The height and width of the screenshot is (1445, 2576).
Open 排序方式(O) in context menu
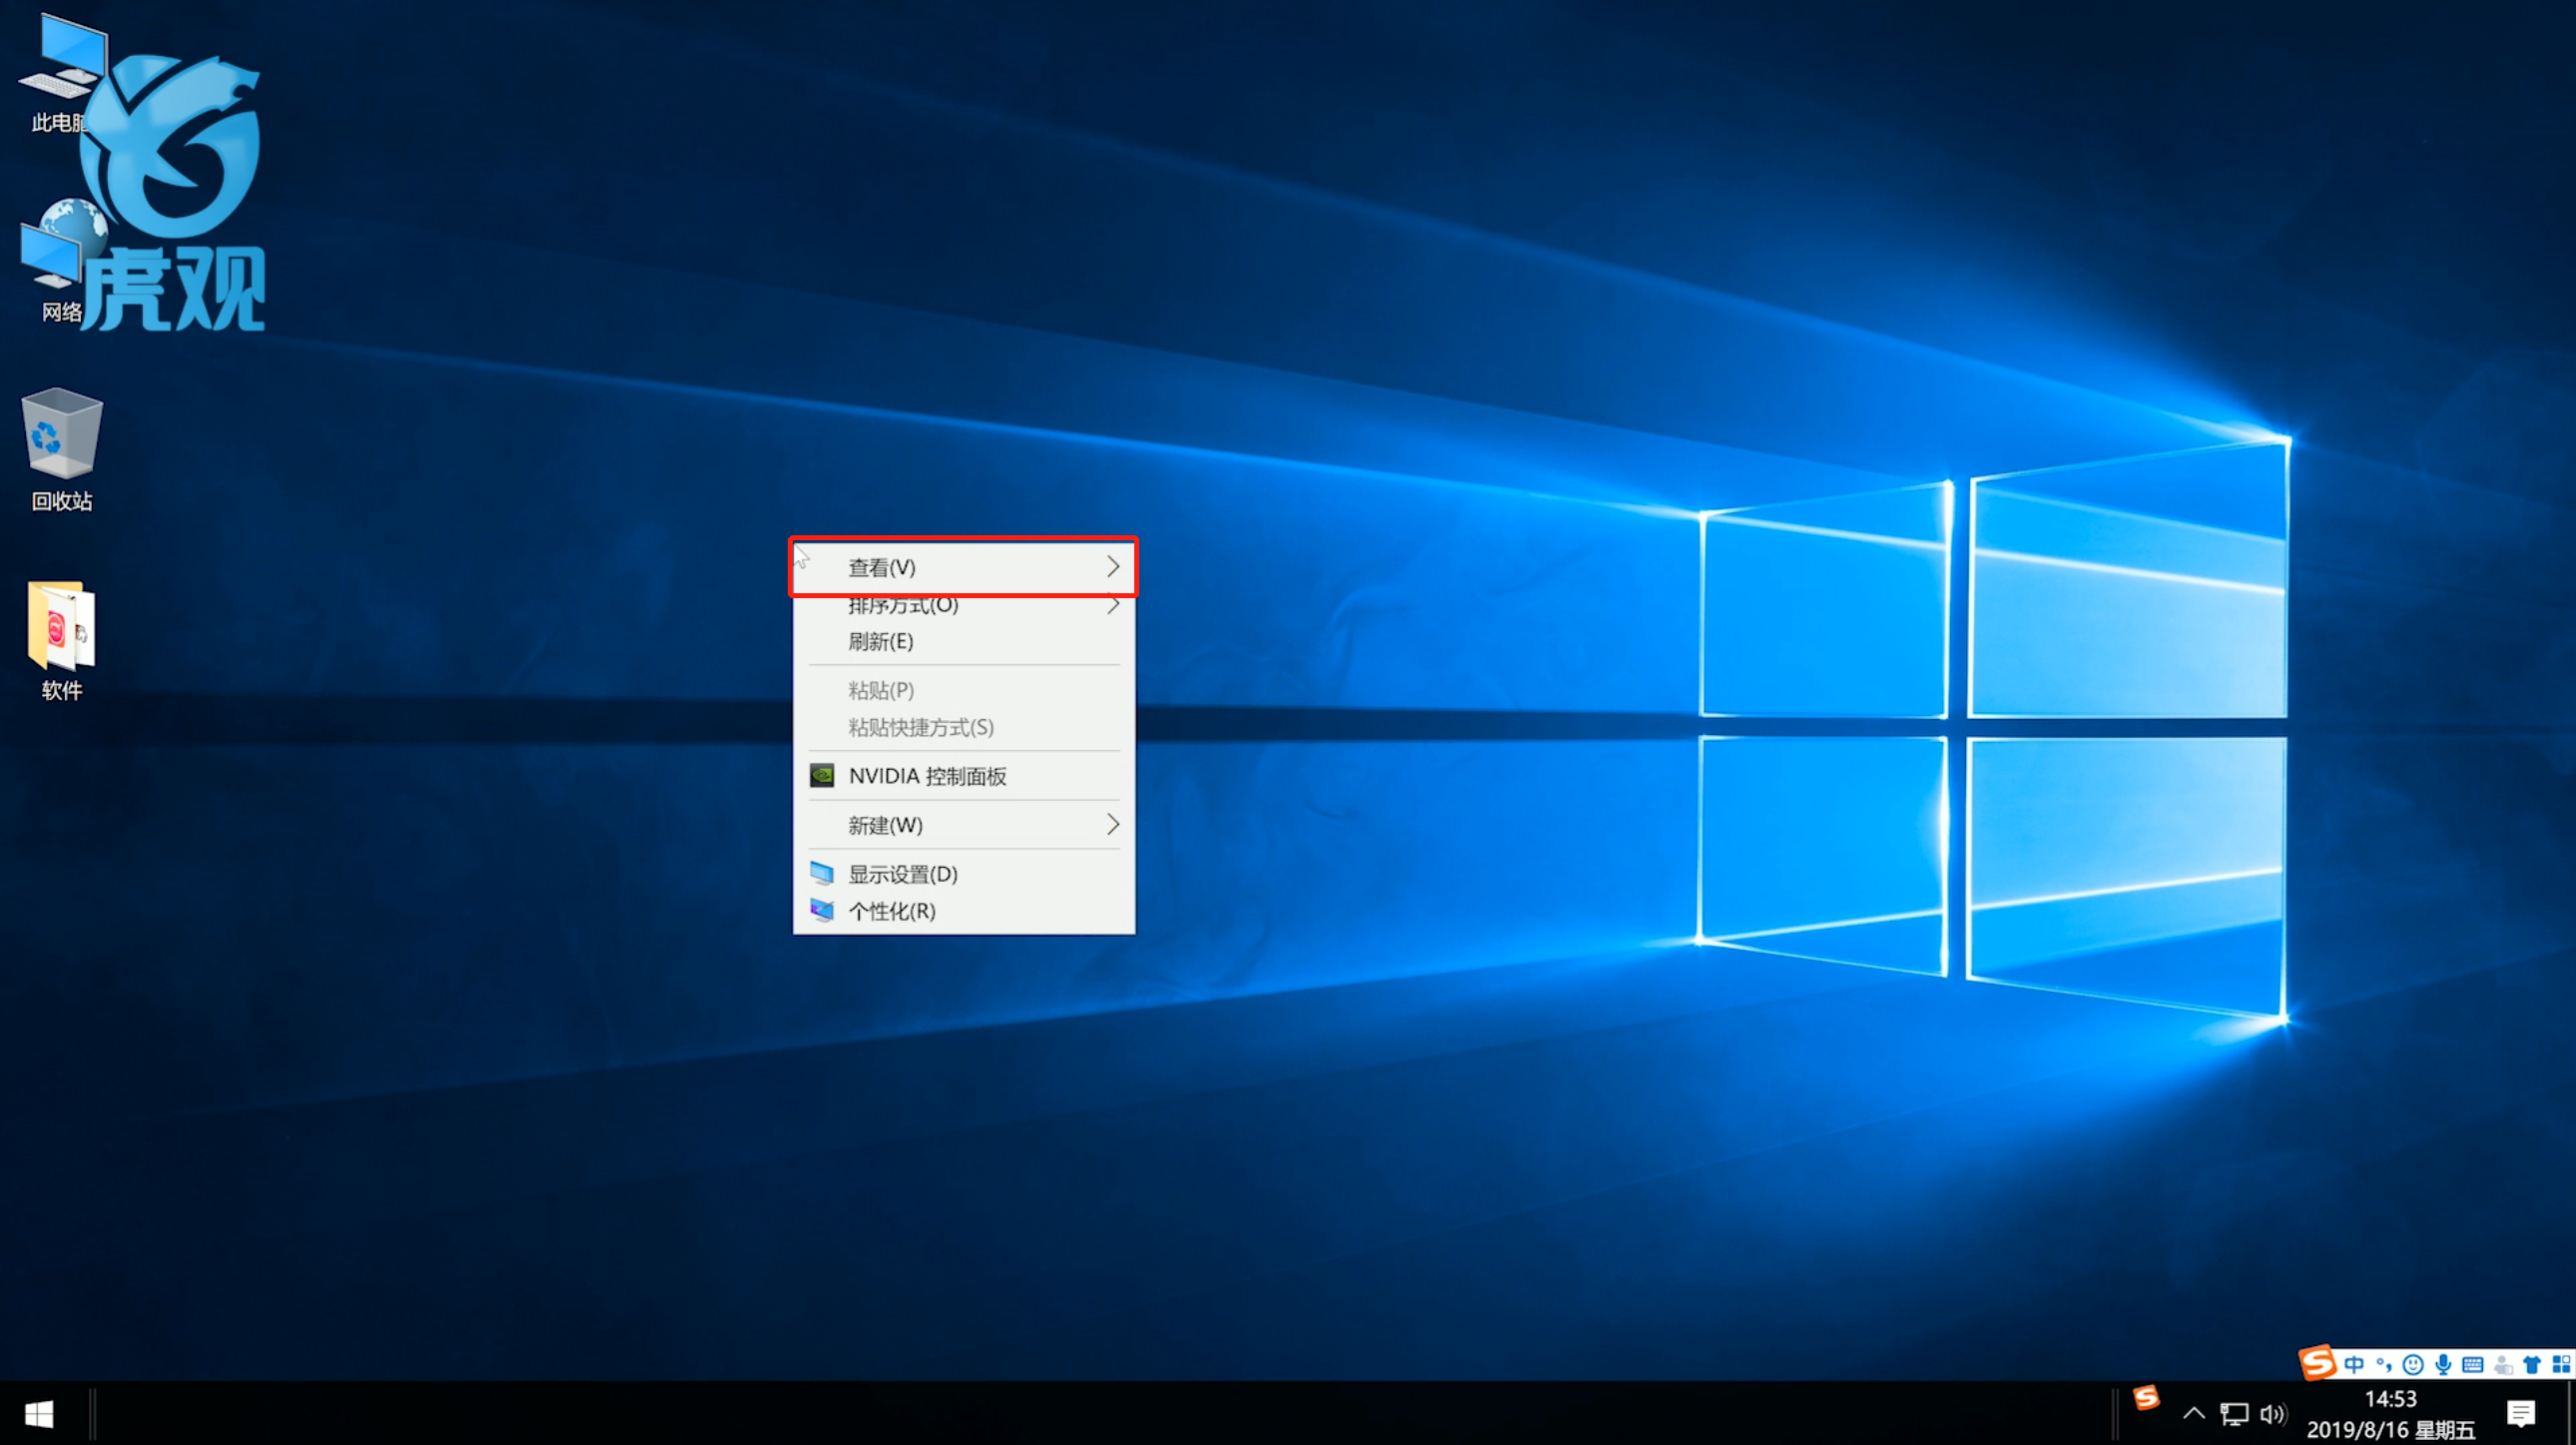(x=964, y=605)
